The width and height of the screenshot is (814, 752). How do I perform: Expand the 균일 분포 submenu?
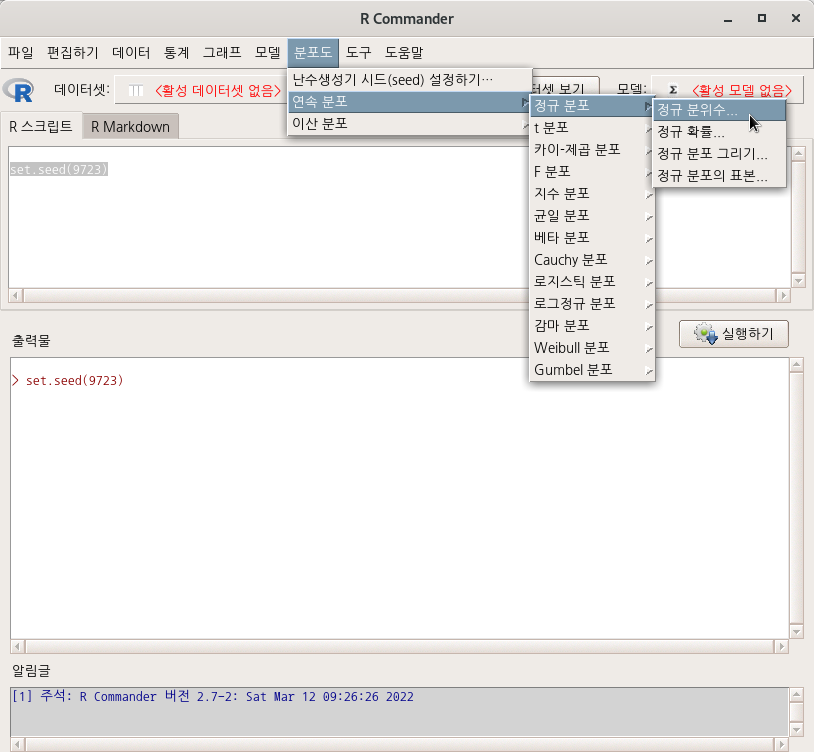point(592,216)
